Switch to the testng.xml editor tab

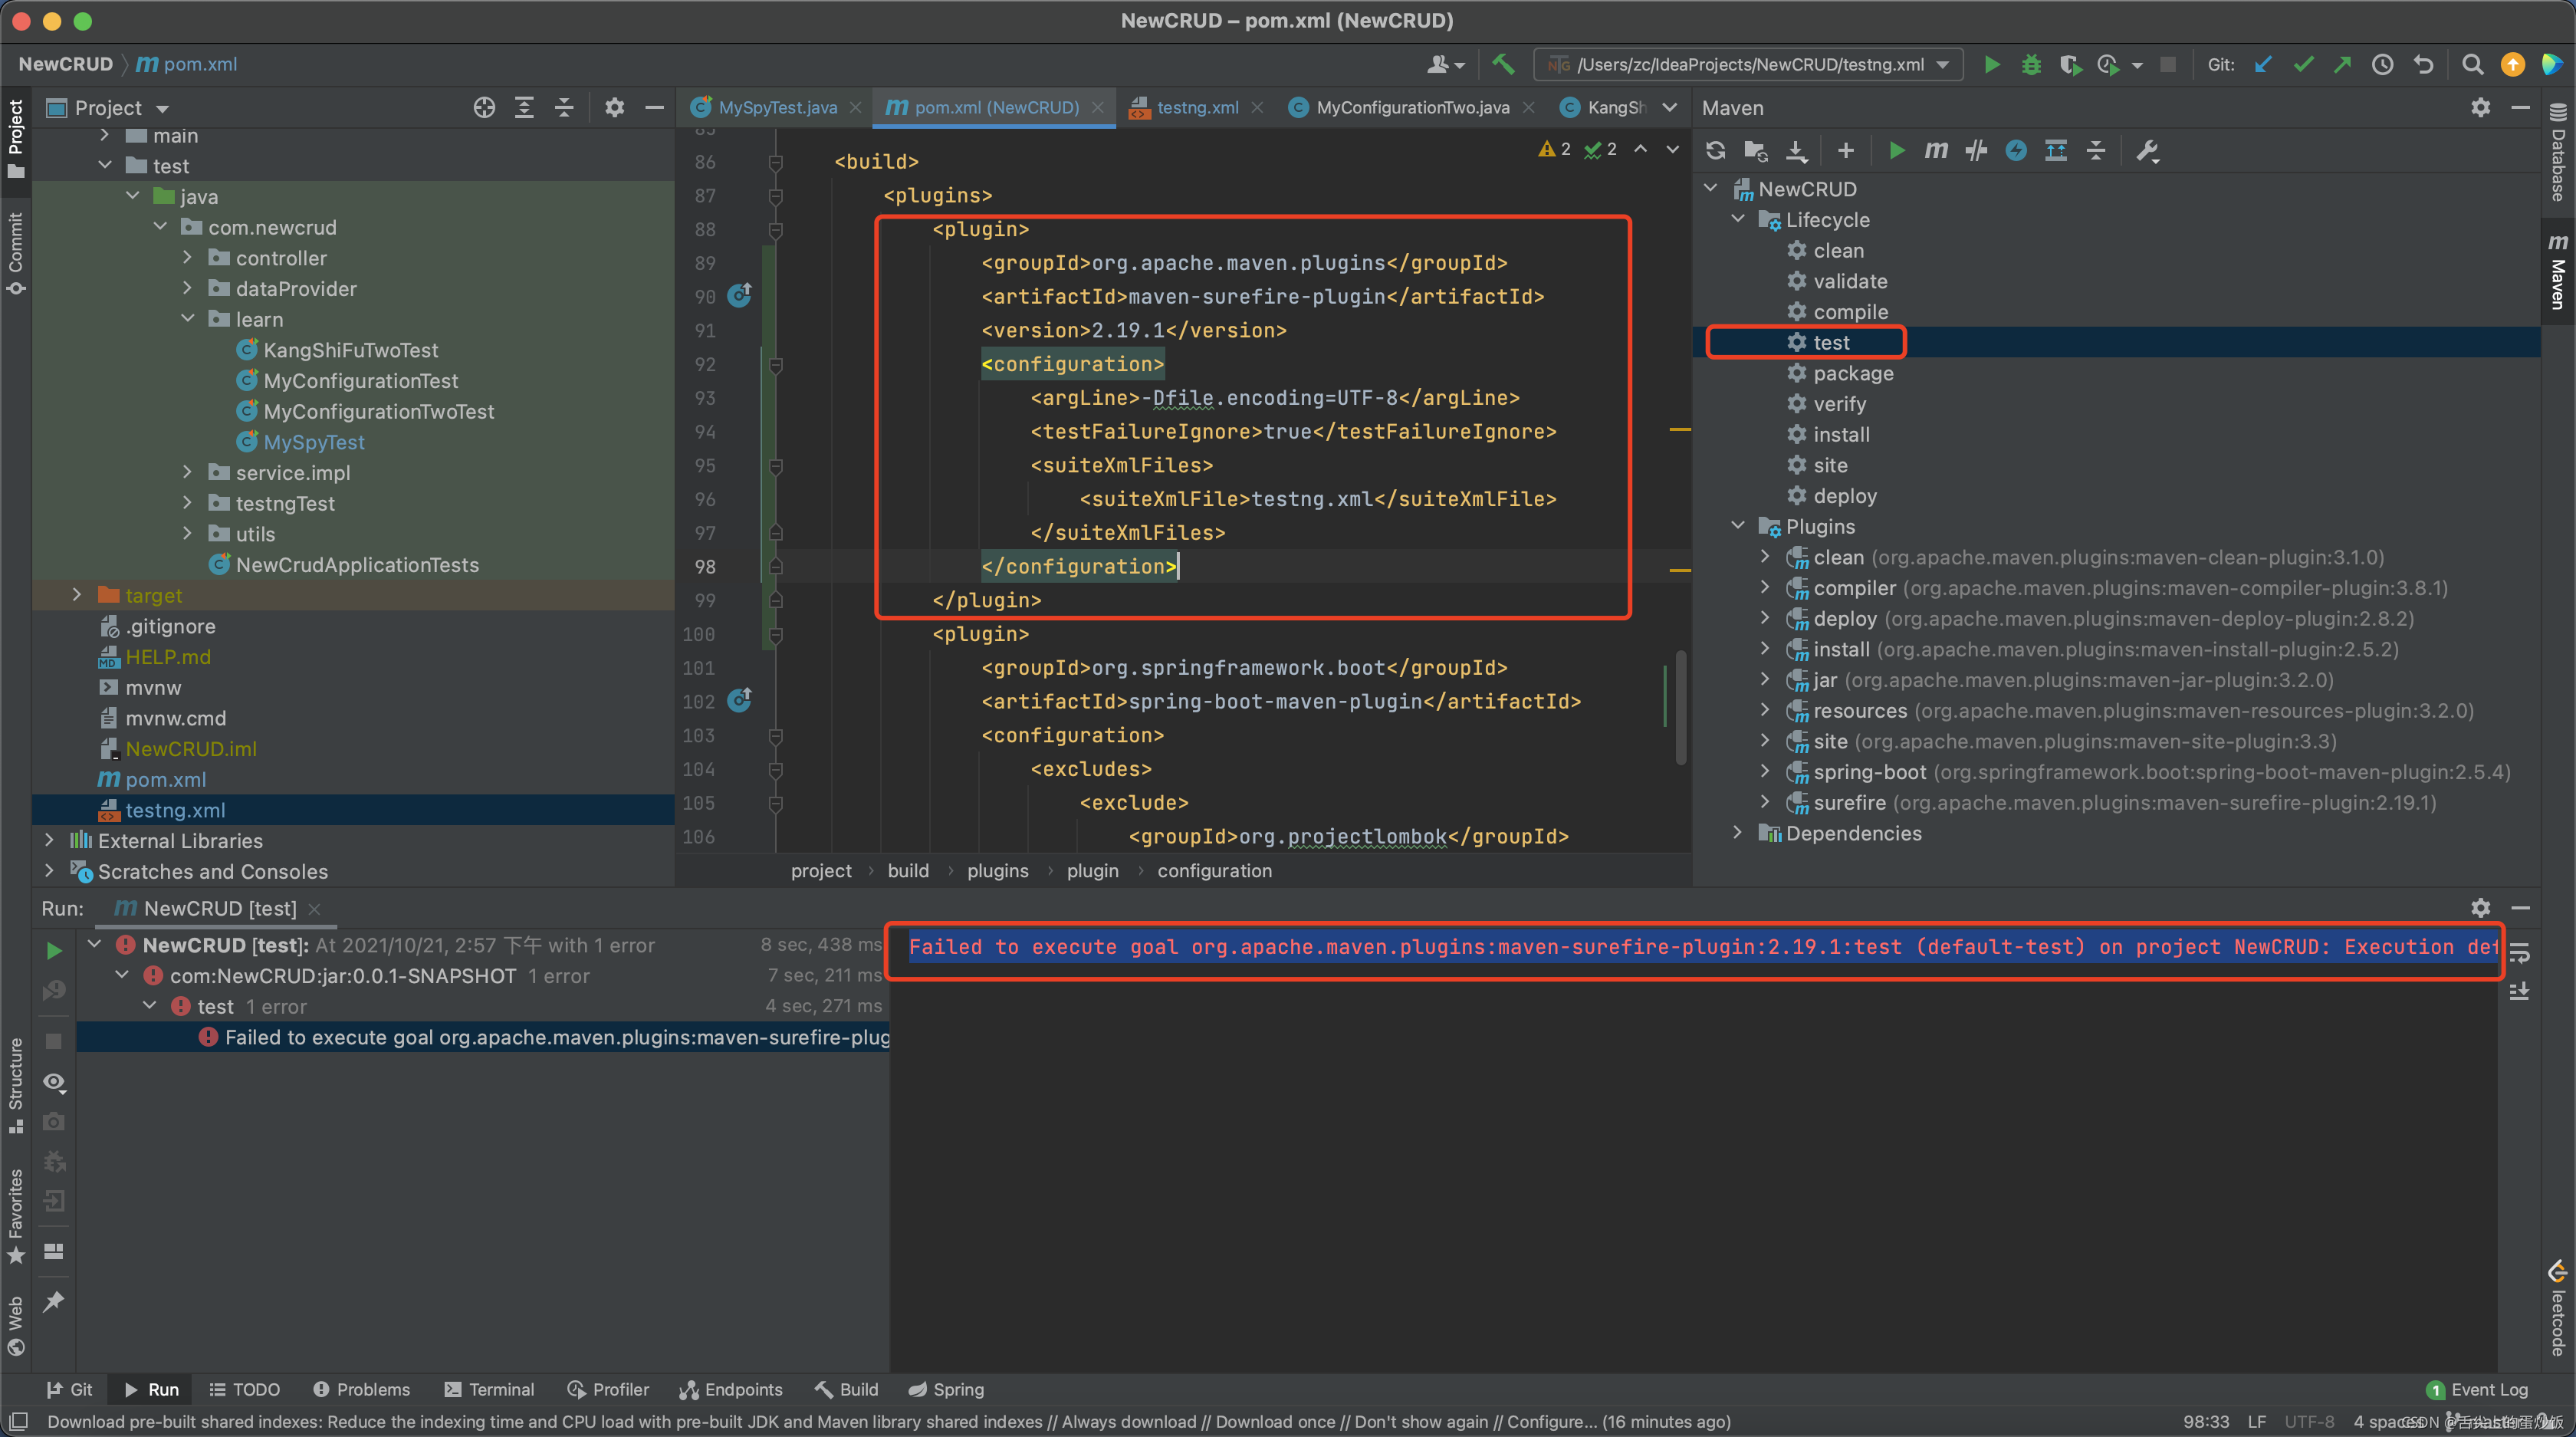coord(1196,107)
